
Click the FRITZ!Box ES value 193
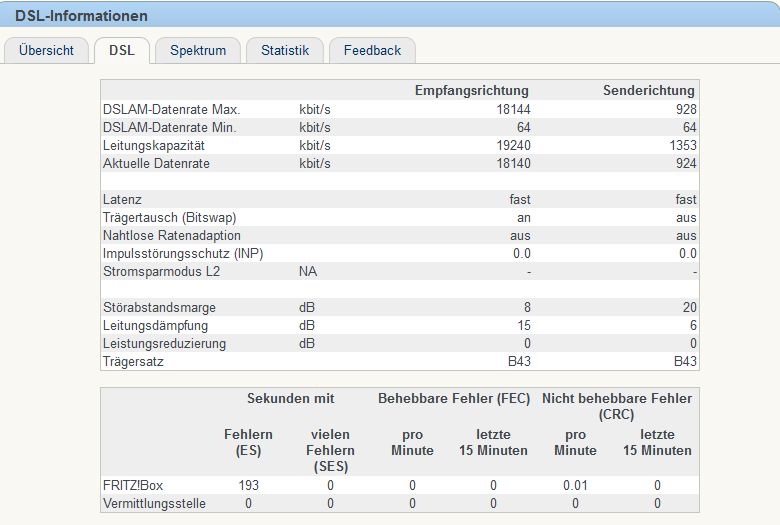pyautogui.click(x=248, y=486)
